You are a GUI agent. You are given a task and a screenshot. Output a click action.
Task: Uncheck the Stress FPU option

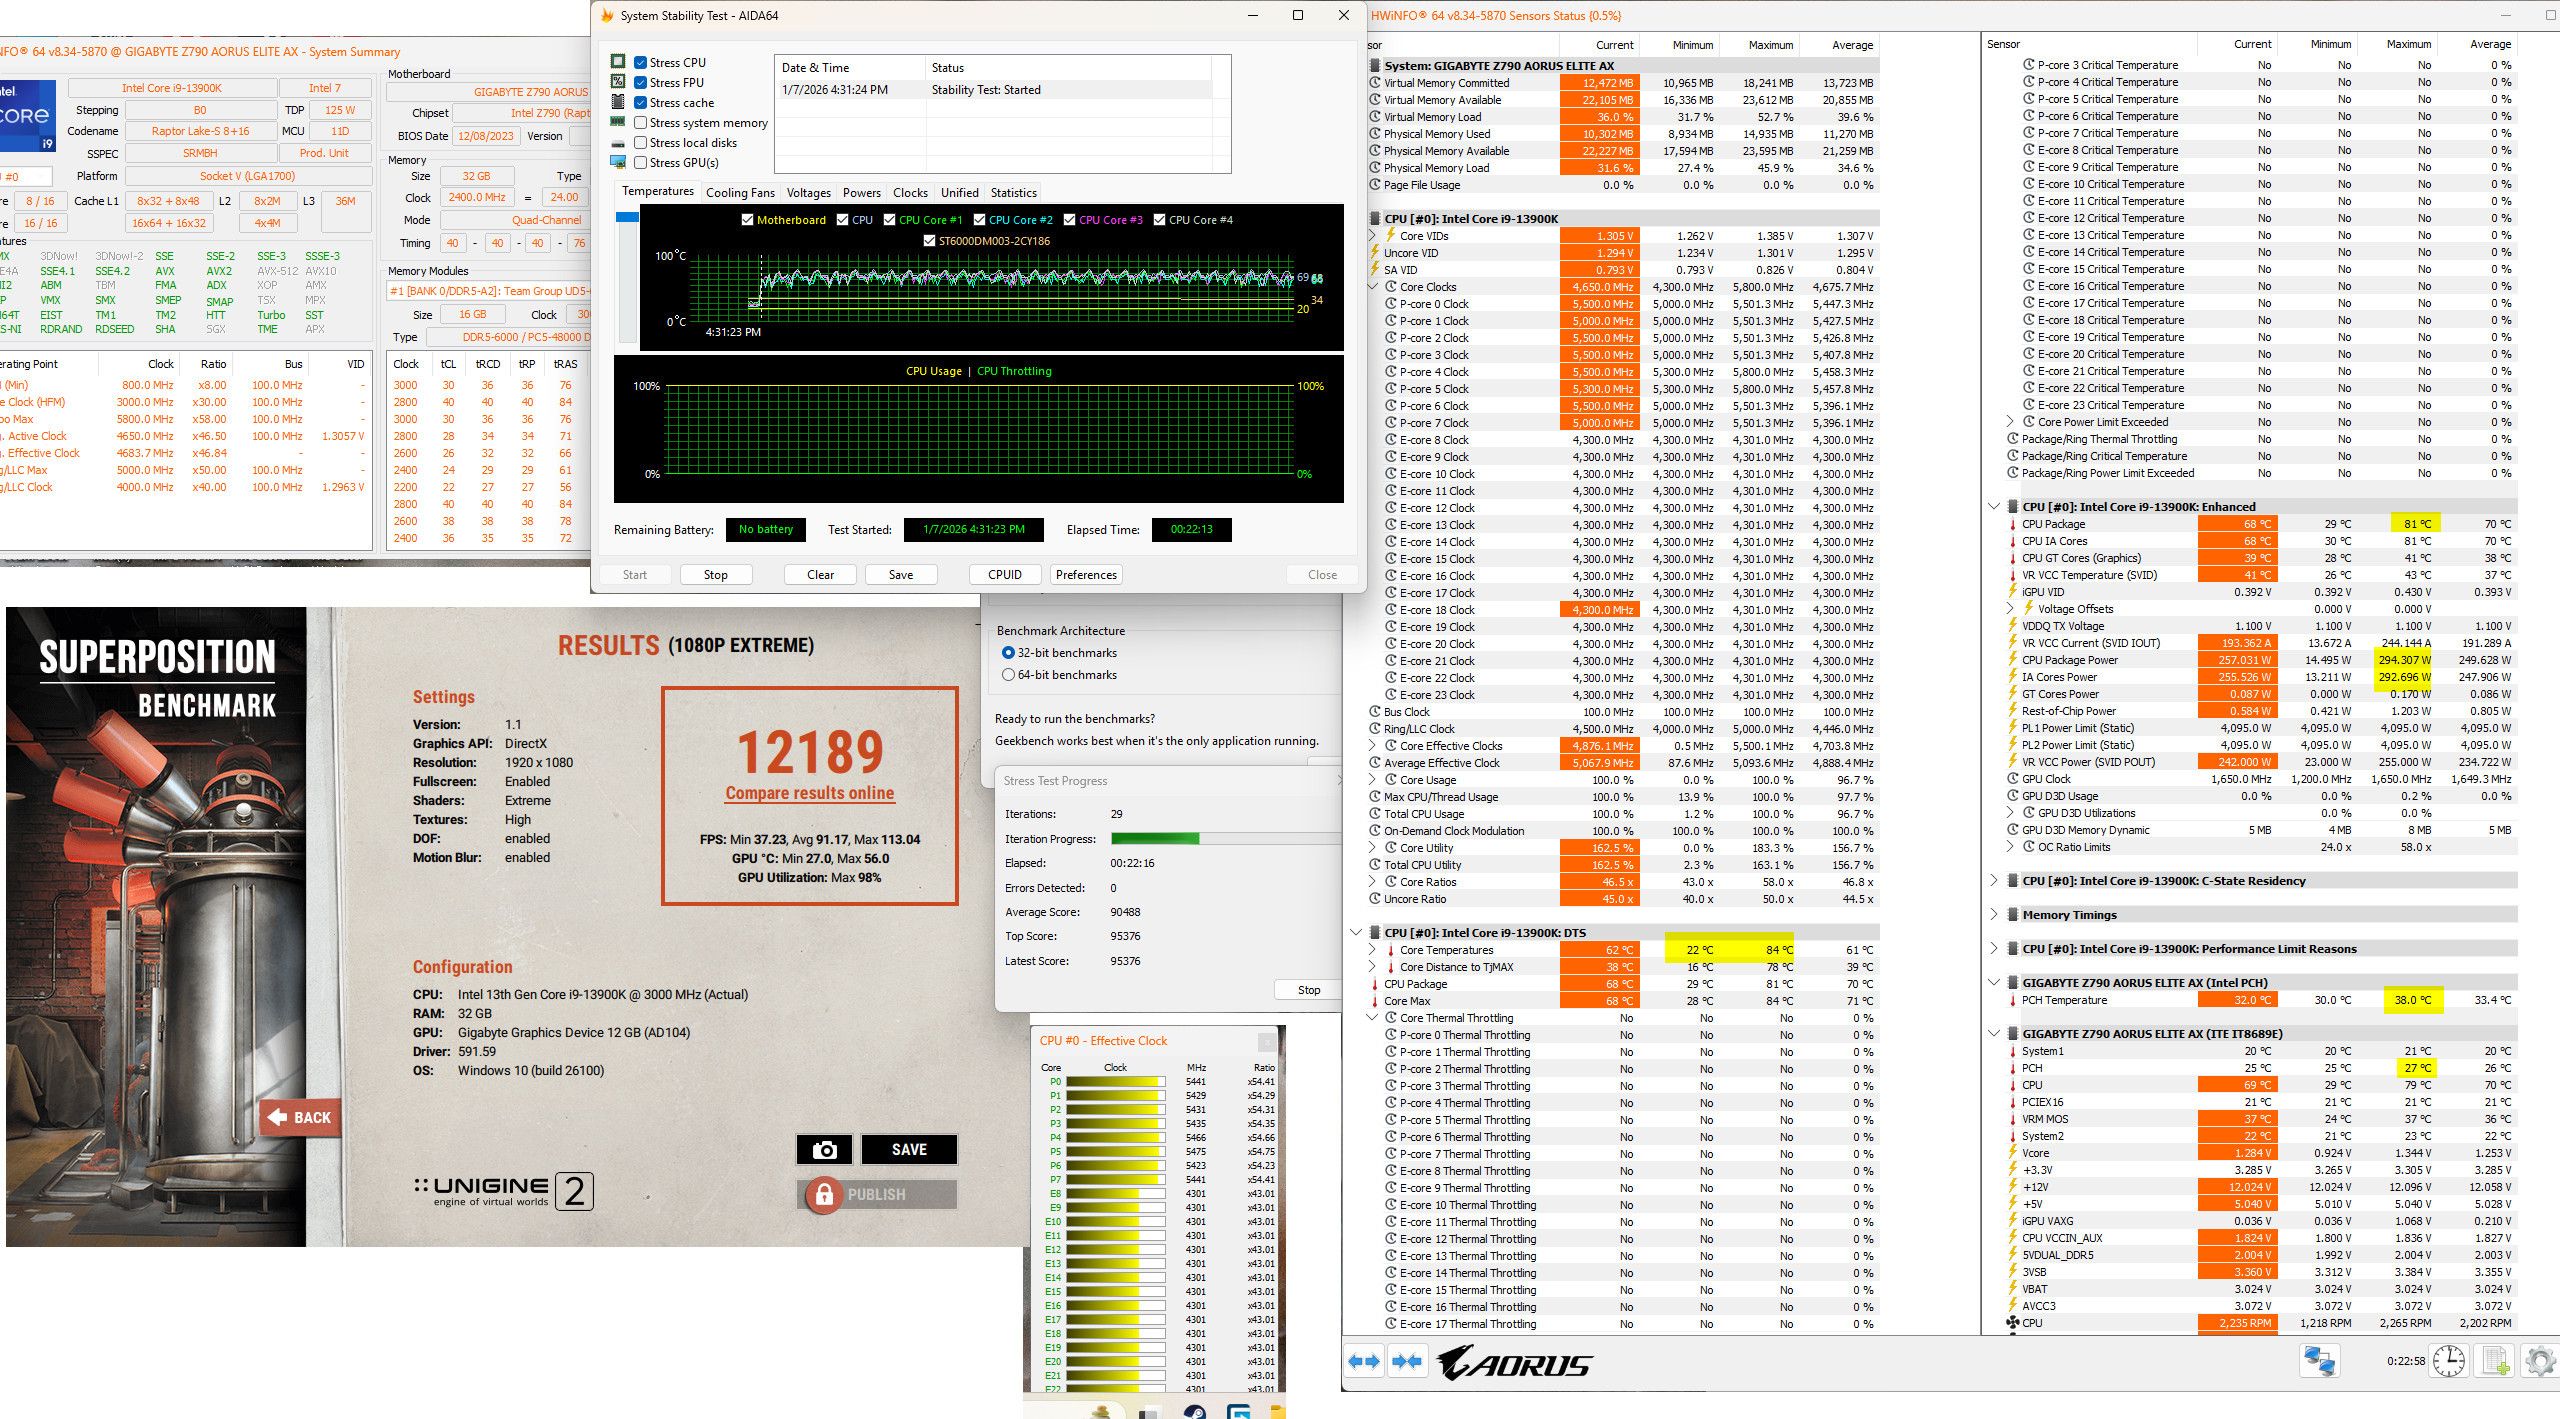641,83
